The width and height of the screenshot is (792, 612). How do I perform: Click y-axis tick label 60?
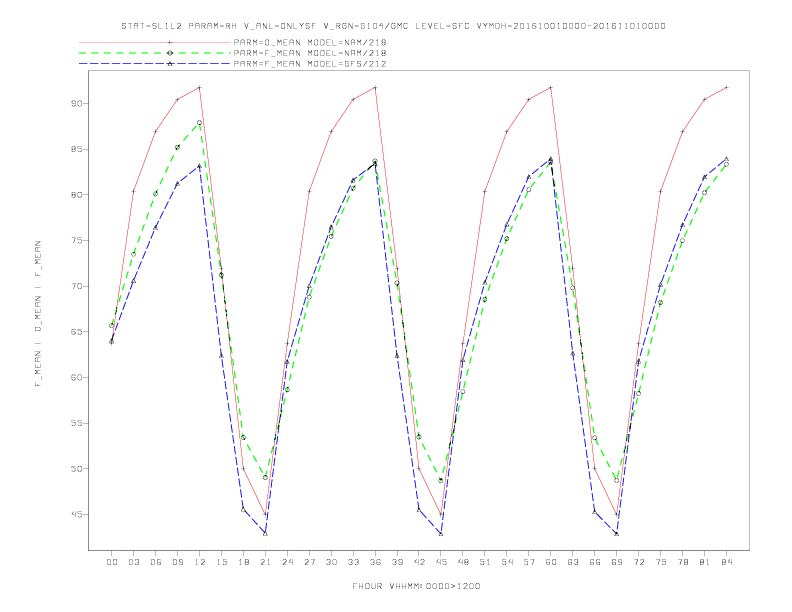77,377
